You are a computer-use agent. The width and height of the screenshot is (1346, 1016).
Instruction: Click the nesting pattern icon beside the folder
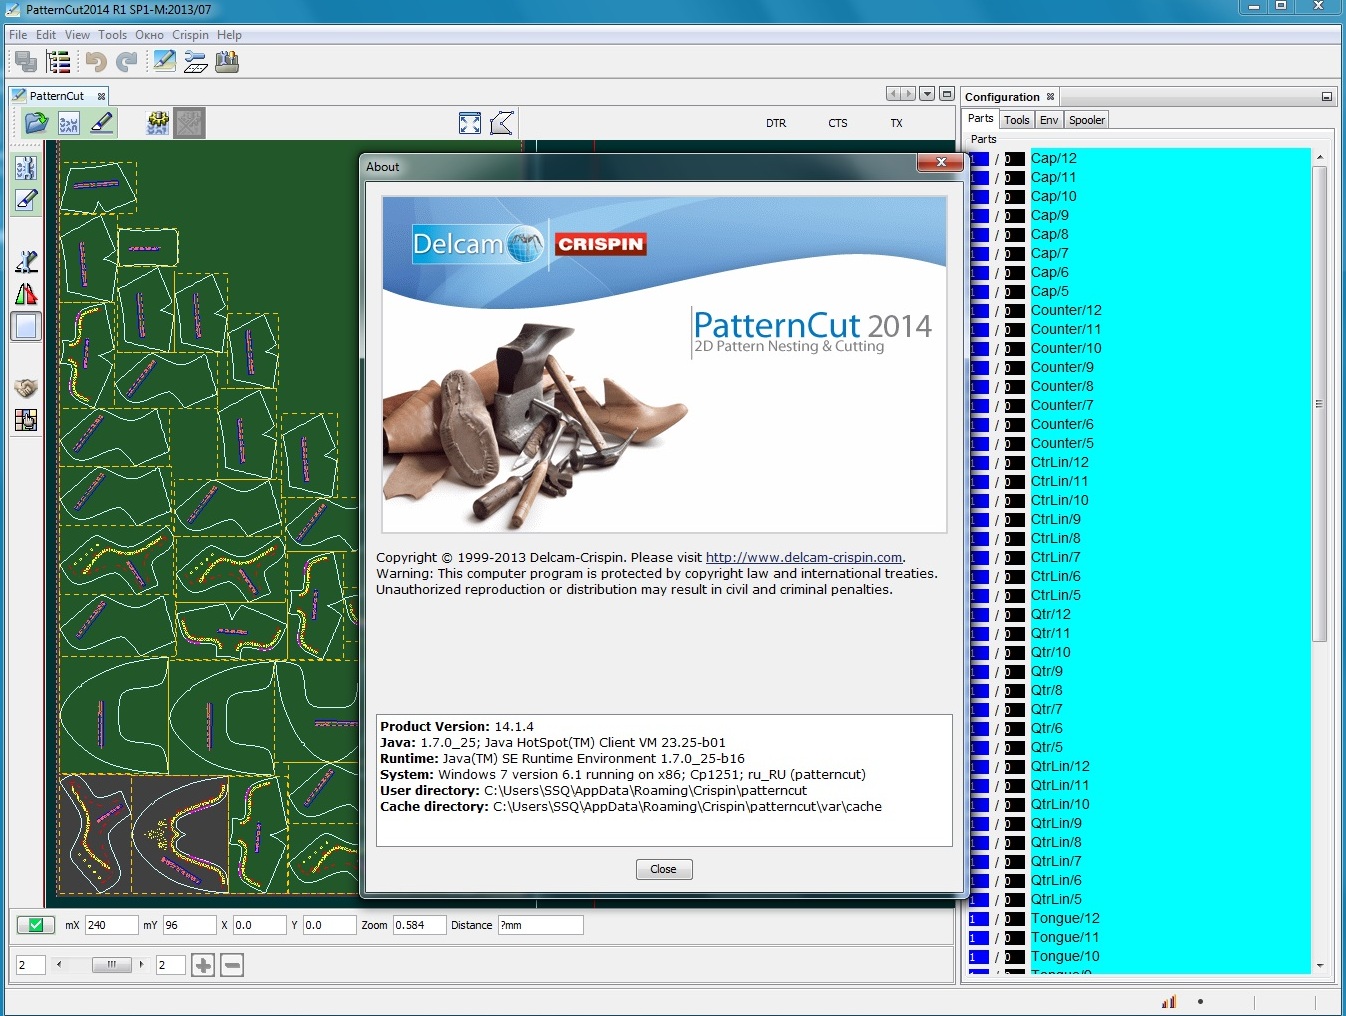point(69,123)
